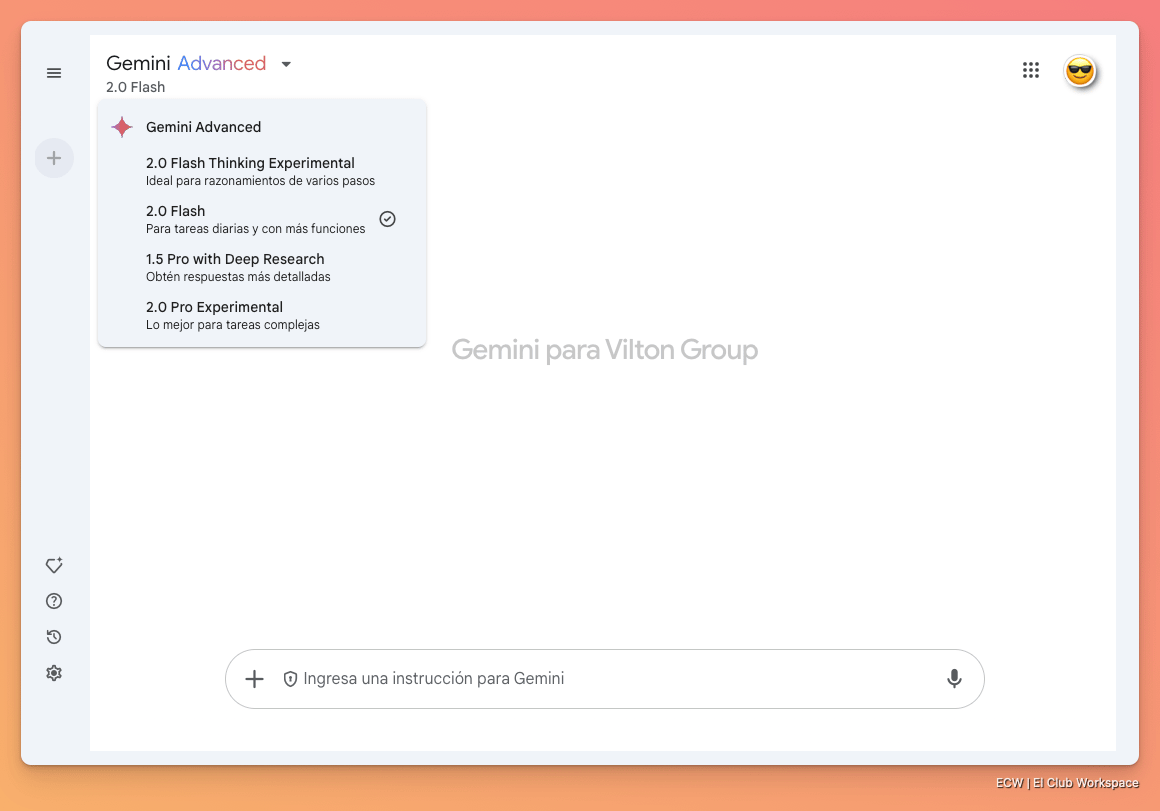
Task: Open the Settings gear icon
Action: [54, 673]
